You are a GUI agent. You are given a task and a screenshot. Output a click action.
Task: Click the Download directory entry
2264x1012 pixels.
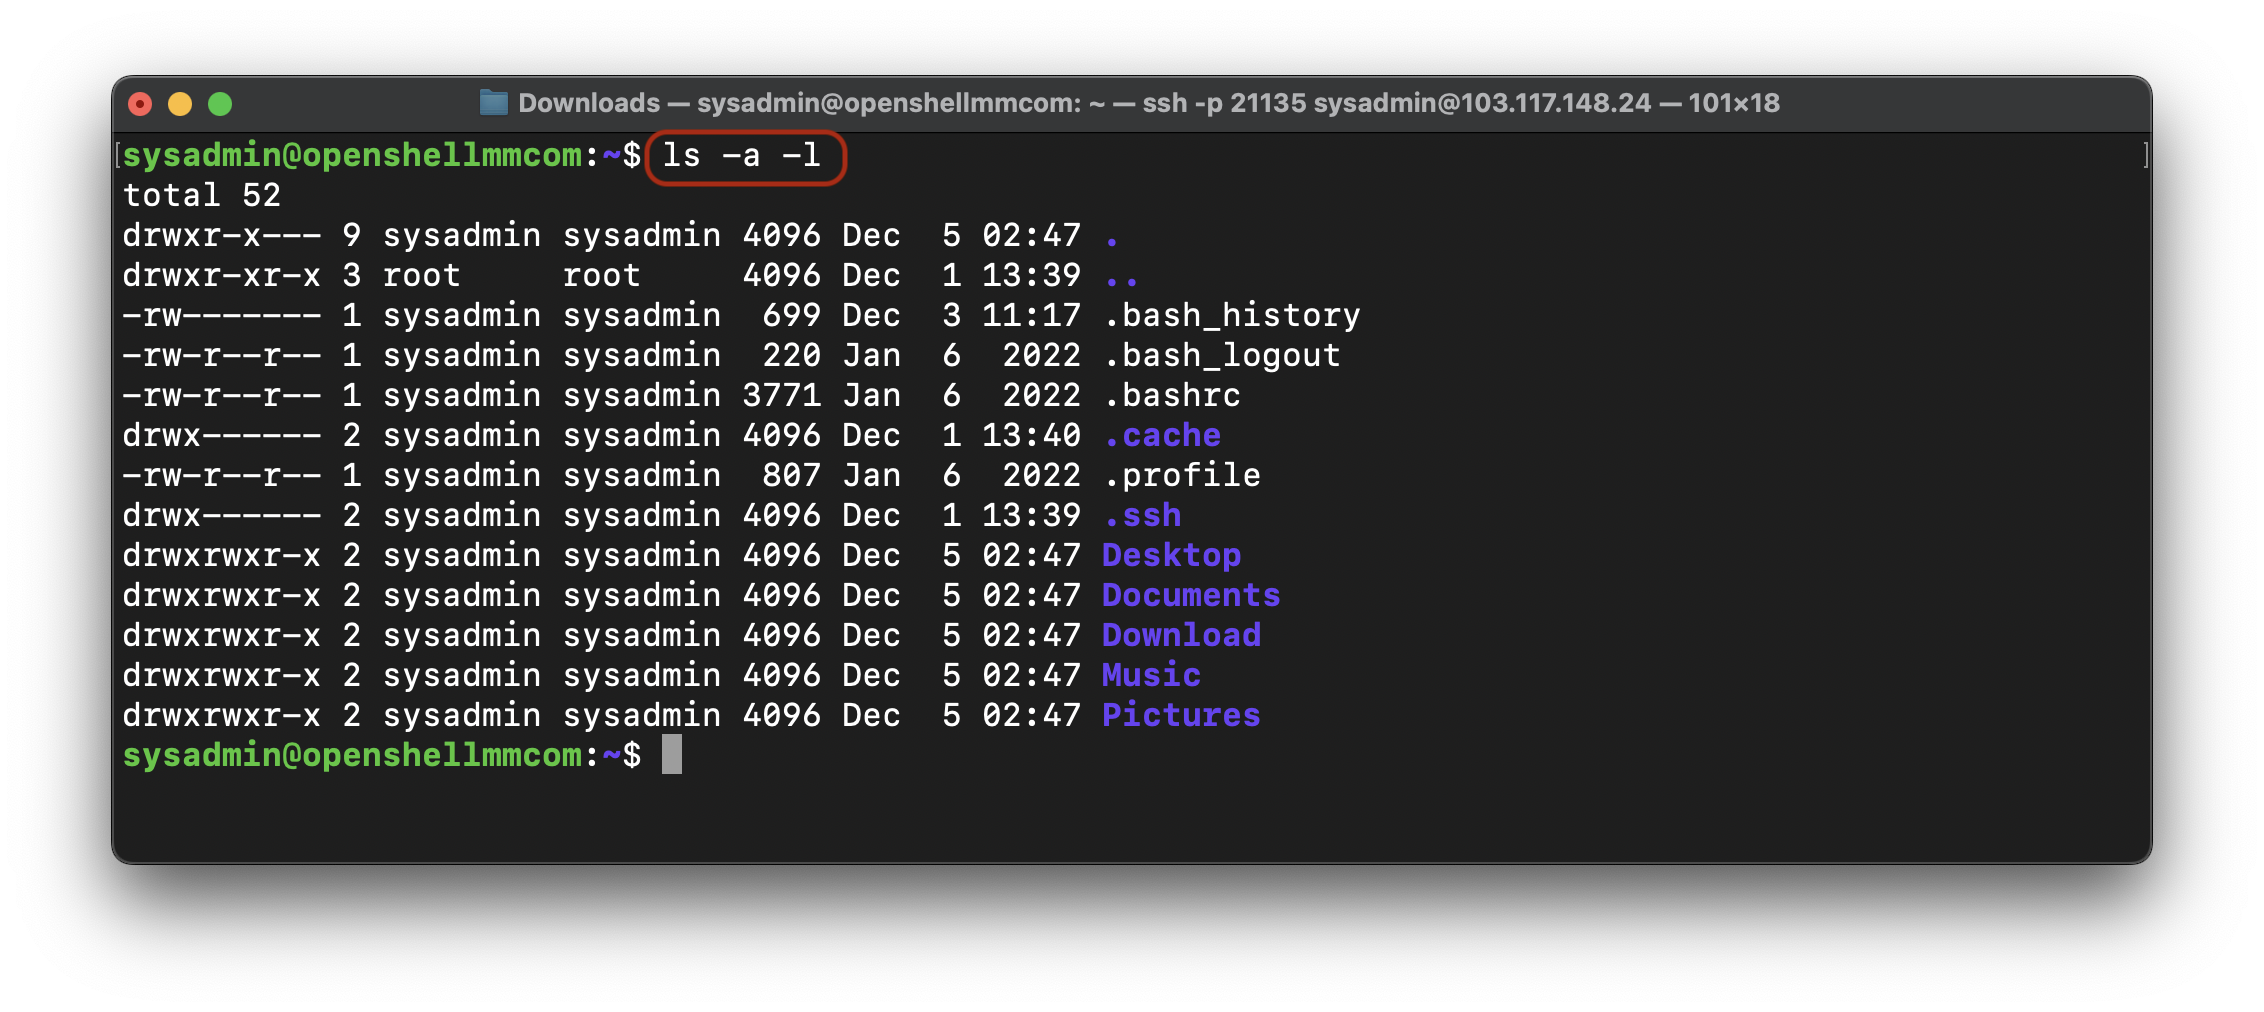point(1181,636)
